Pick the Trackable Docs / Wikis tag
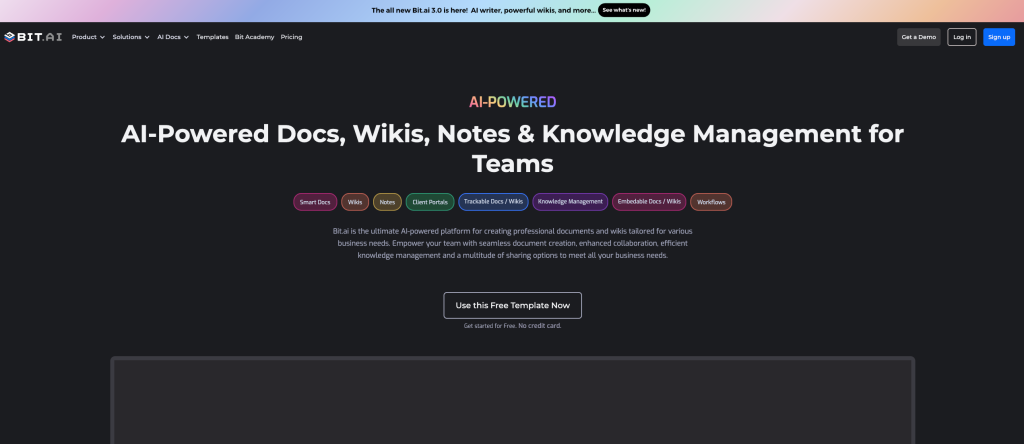Viewport: 1024px width, 444px height. click(493, 202)
